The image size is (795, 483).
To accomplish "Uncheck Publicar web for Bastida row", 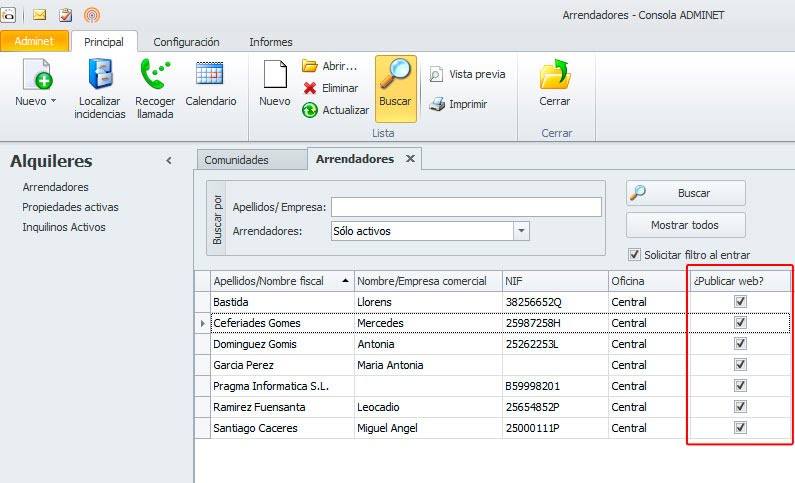I will (741, 302).
